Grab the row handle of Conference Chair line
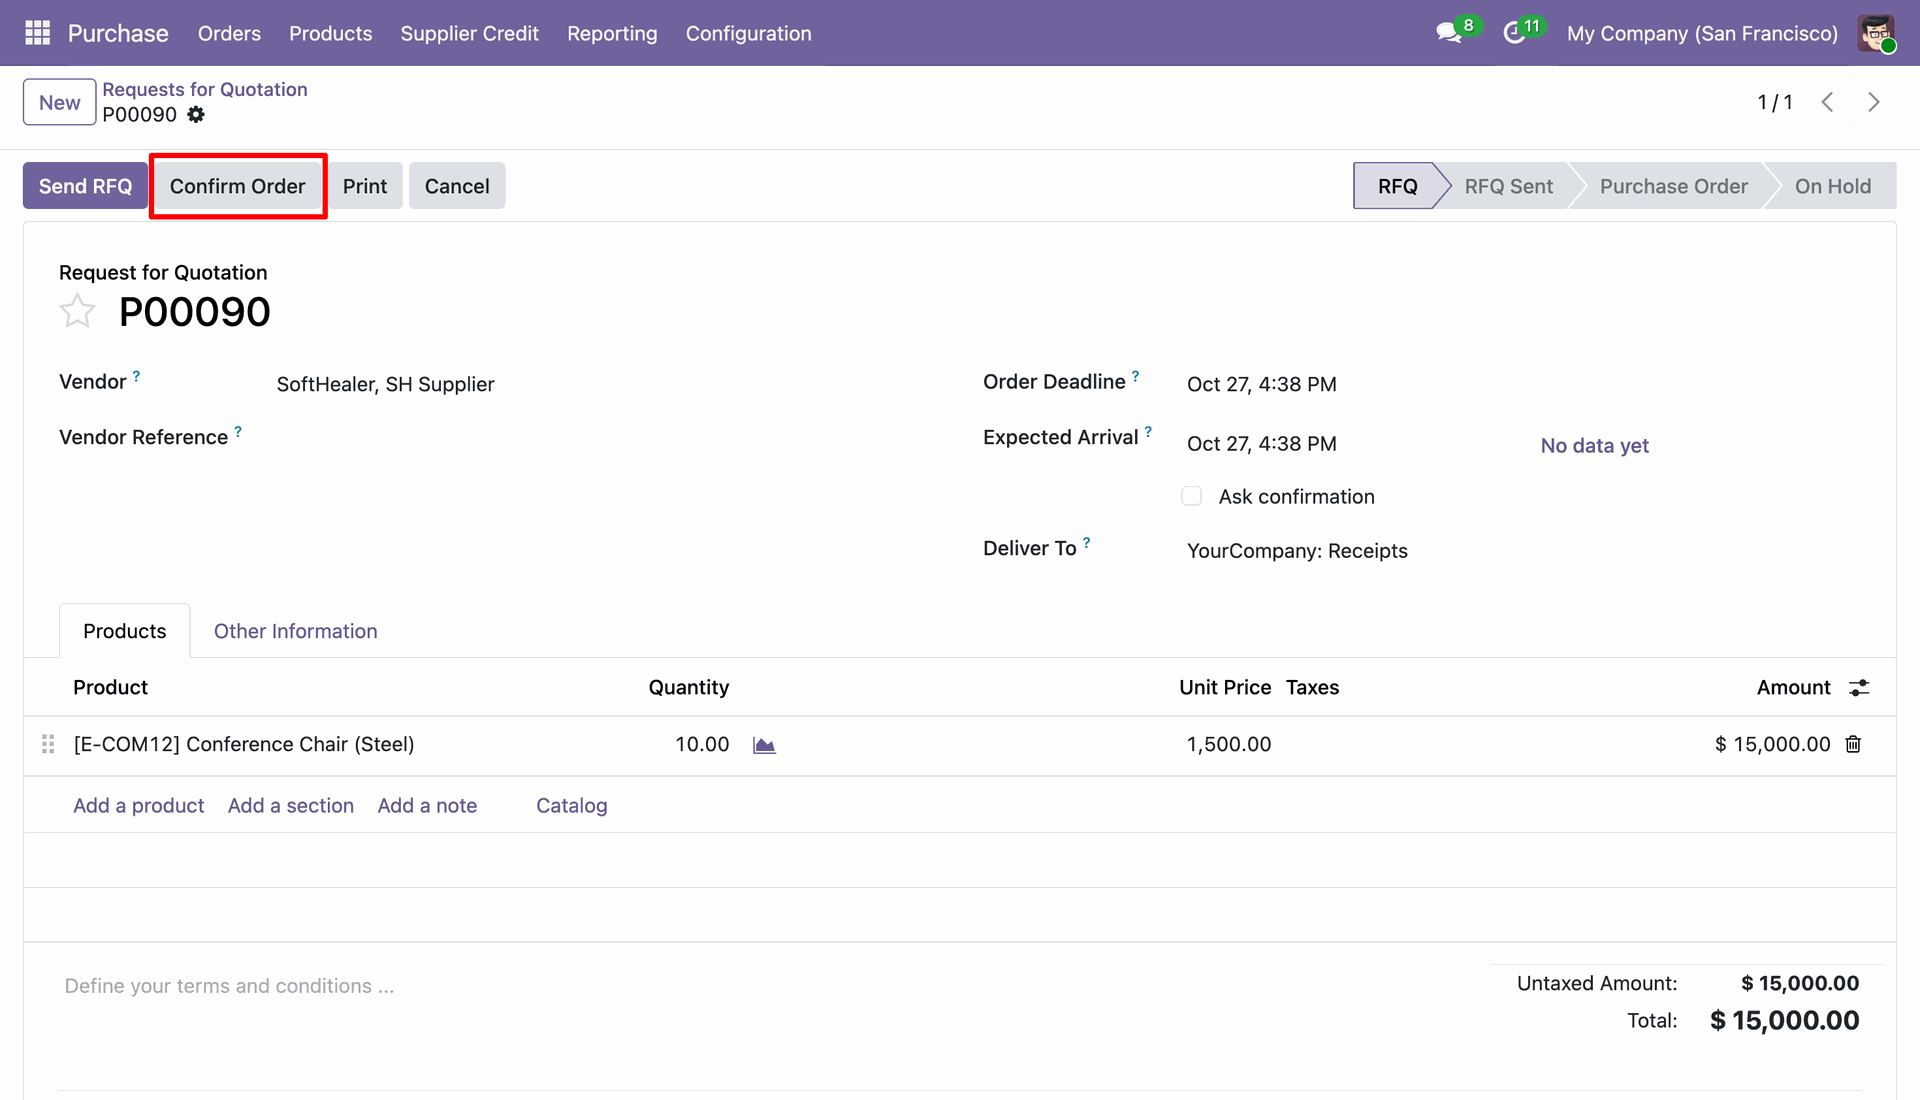Viewport: 1920px width, 1100px height. (48, 744)
